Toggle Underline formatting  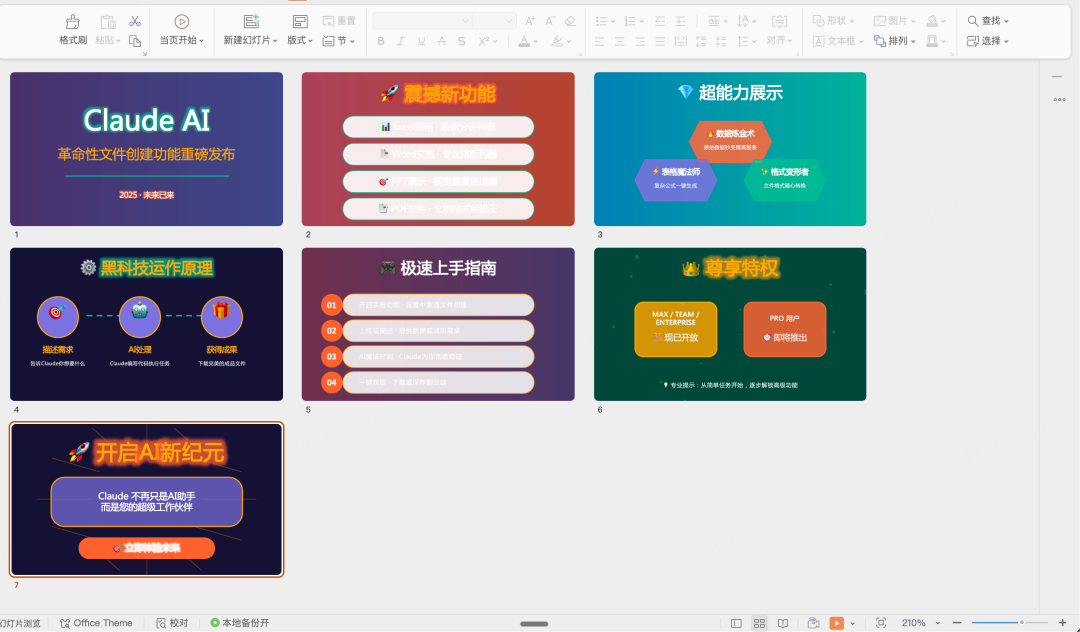pos(421,41)
